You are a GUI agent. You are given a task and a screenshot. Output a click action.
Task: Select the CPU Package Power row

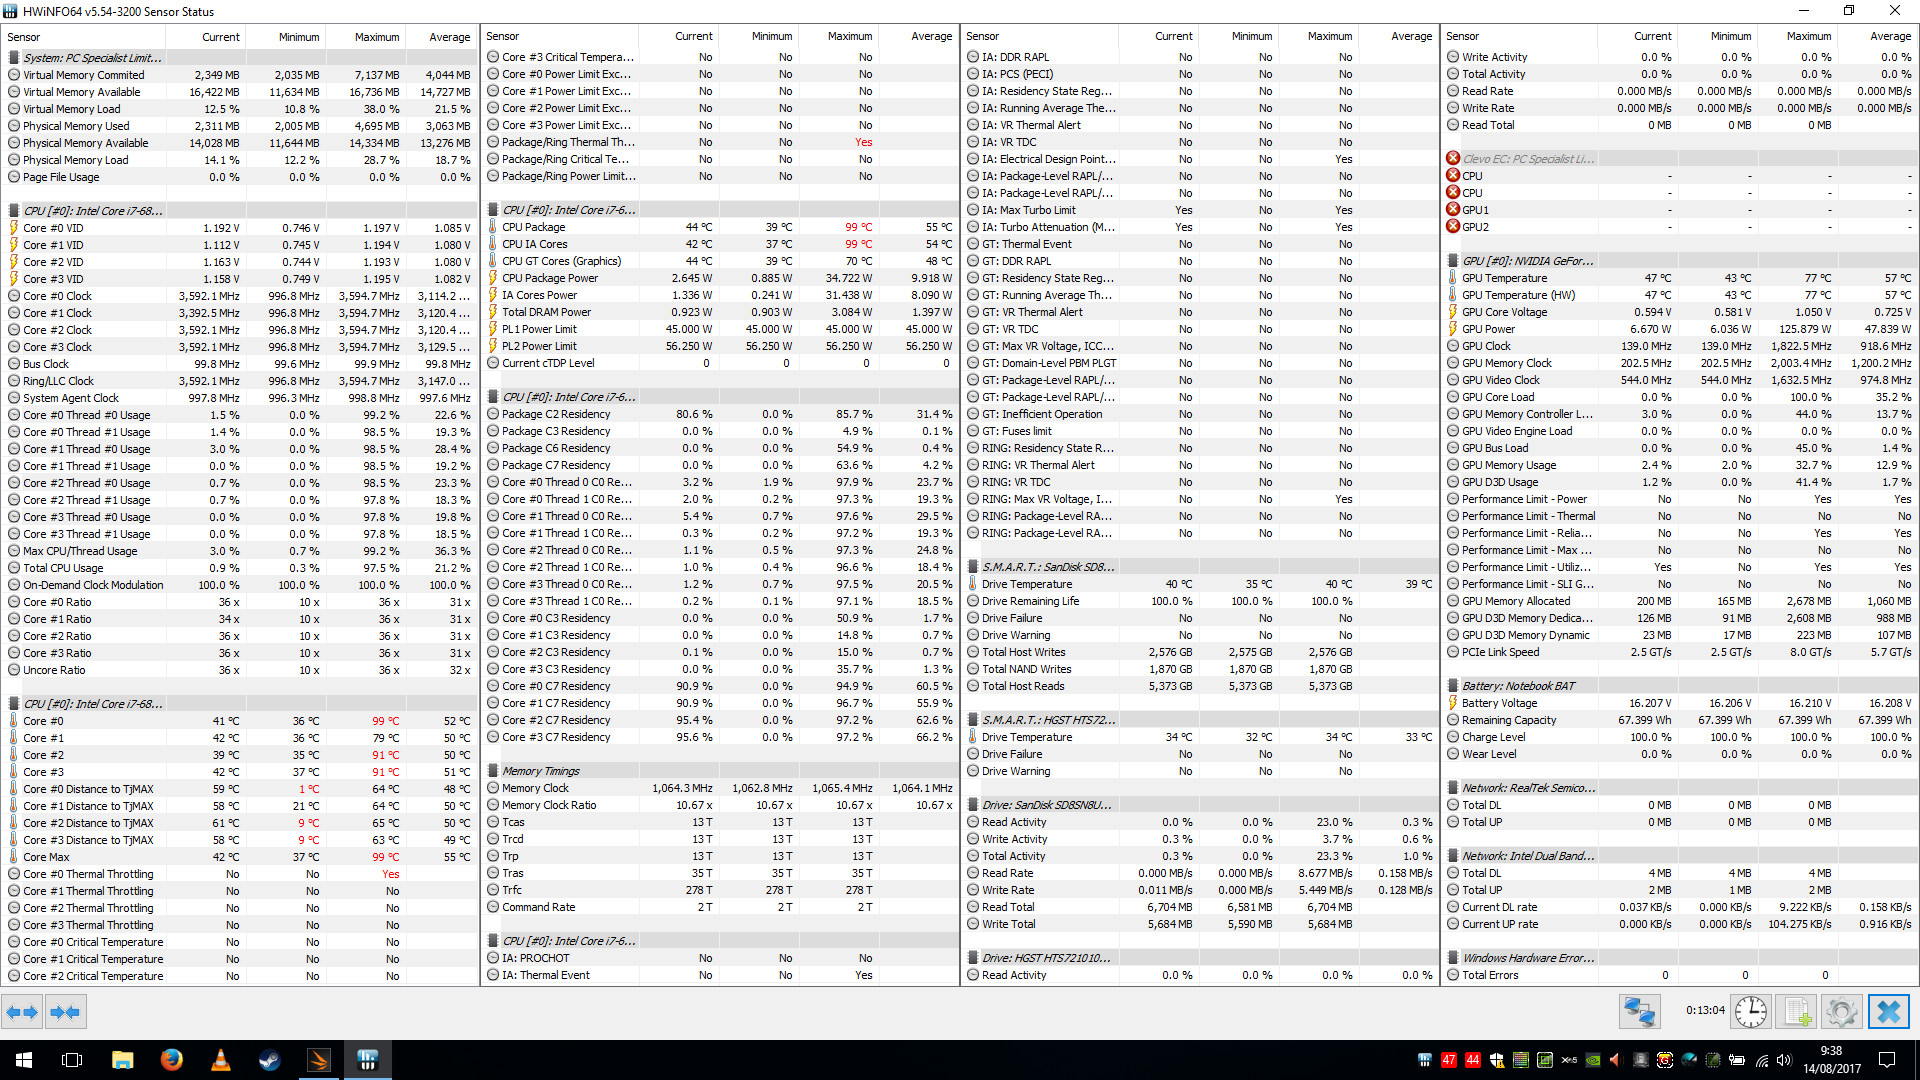click(720, 278)
